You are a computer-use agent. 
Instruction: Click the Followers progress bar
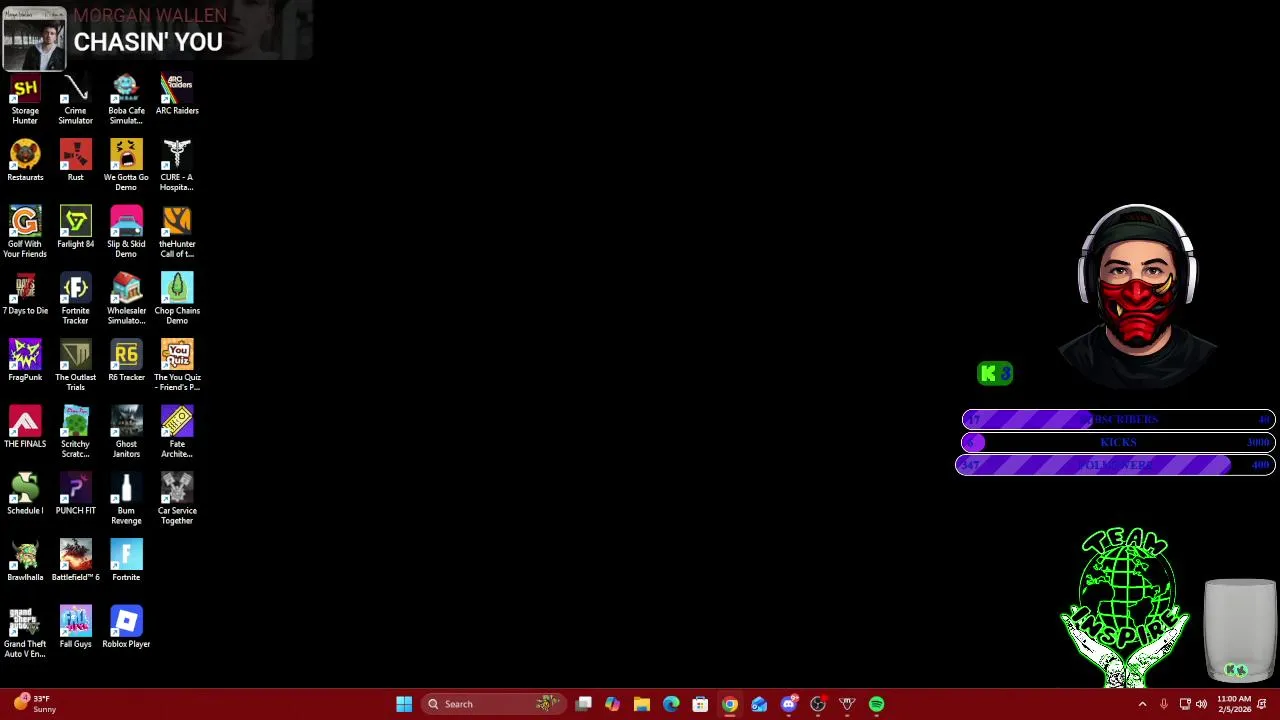[x=1115, y=465]
